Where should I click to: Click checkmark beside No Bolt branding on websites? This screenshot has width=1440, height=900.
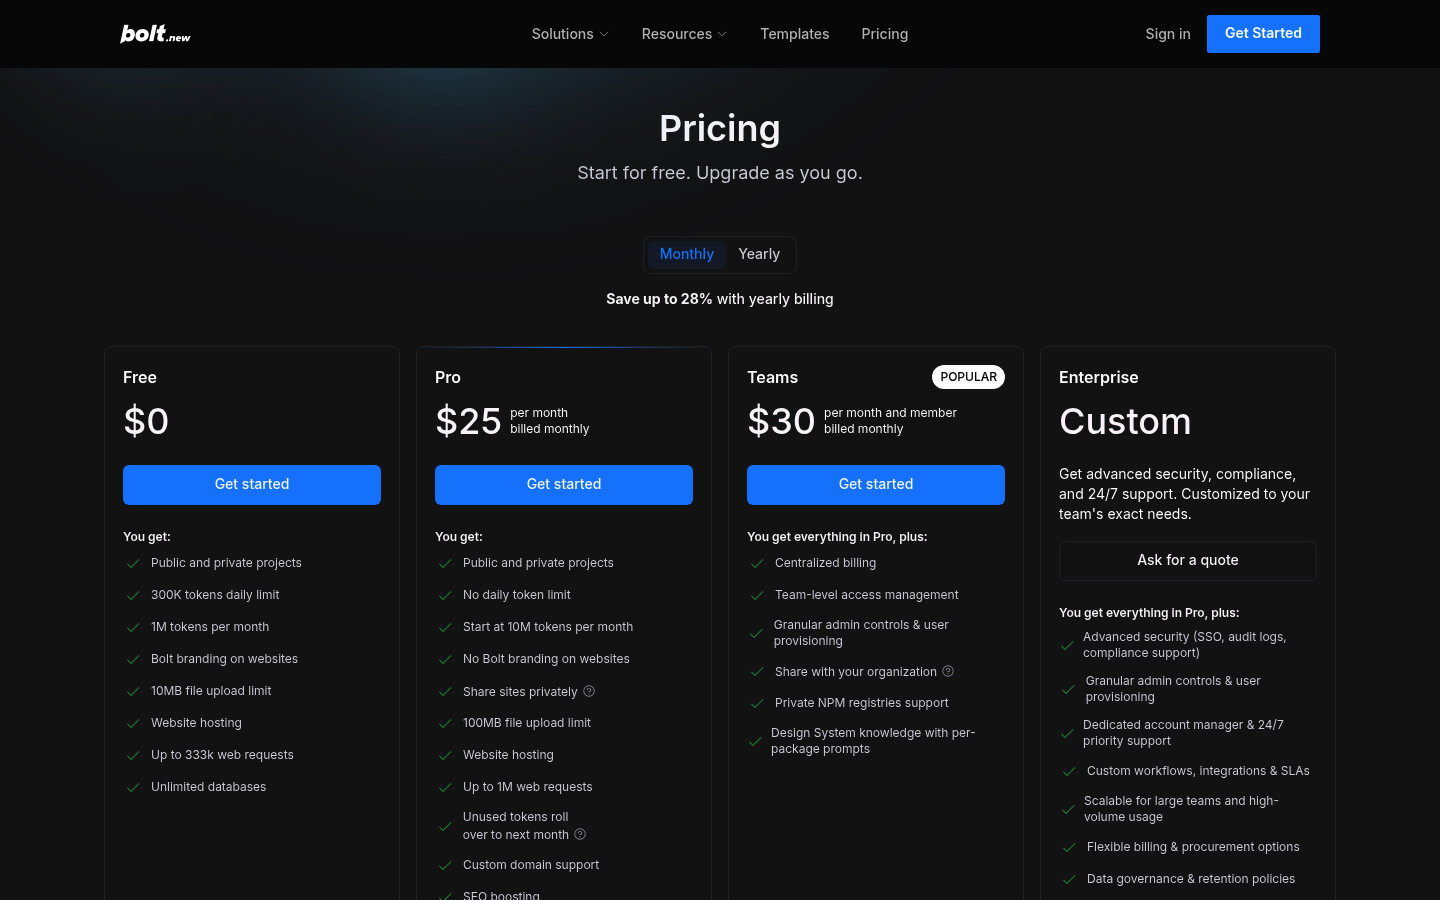tap(445, 659)
